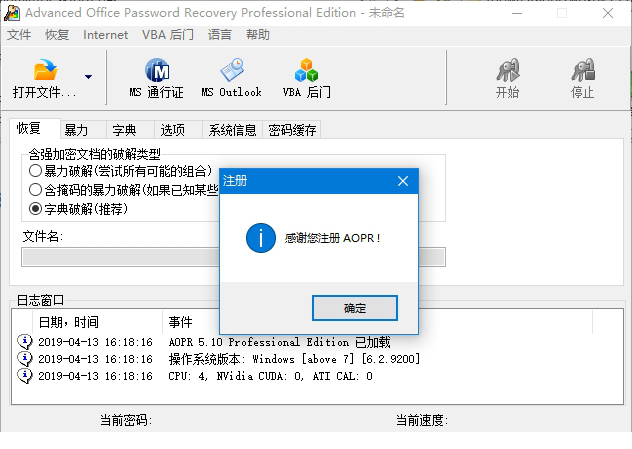Switch to the 系统信息 tab

click(x=232, y=130)
